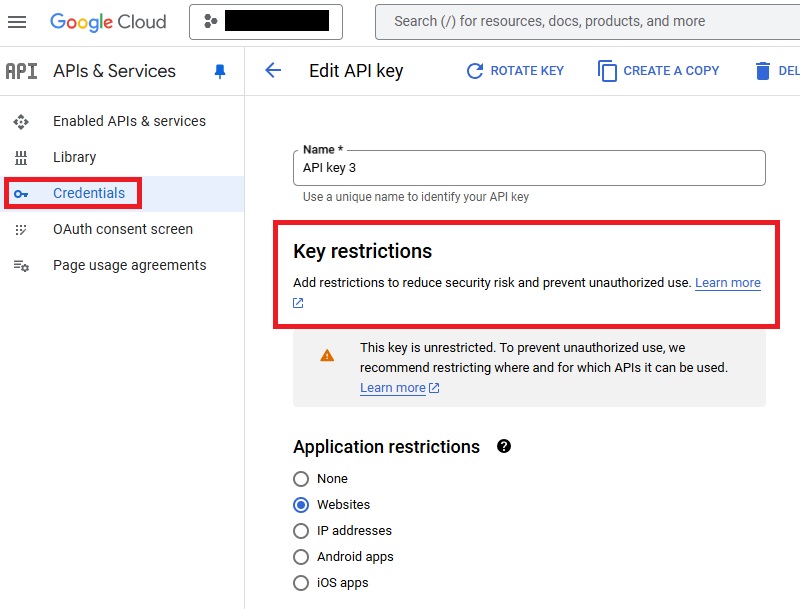
Task: Select the Websites radio option
Action: (301, 505)
